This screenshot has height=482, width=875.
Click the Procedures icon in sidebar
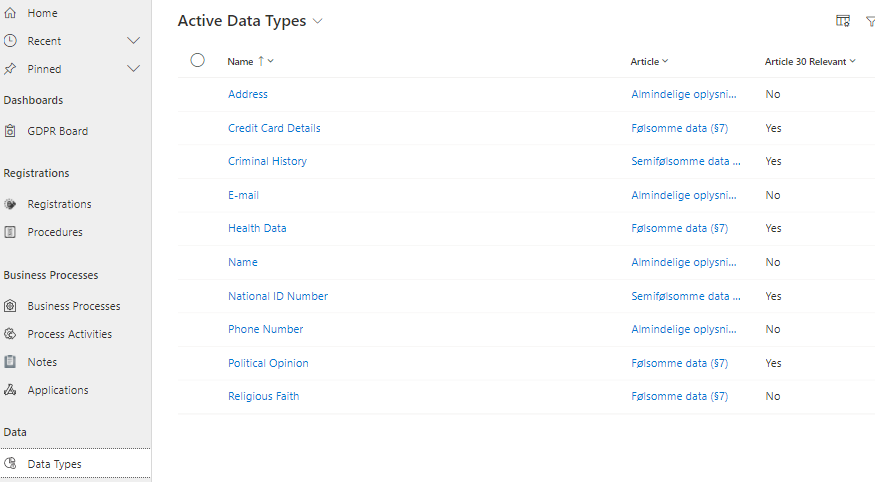click(10, 232)
